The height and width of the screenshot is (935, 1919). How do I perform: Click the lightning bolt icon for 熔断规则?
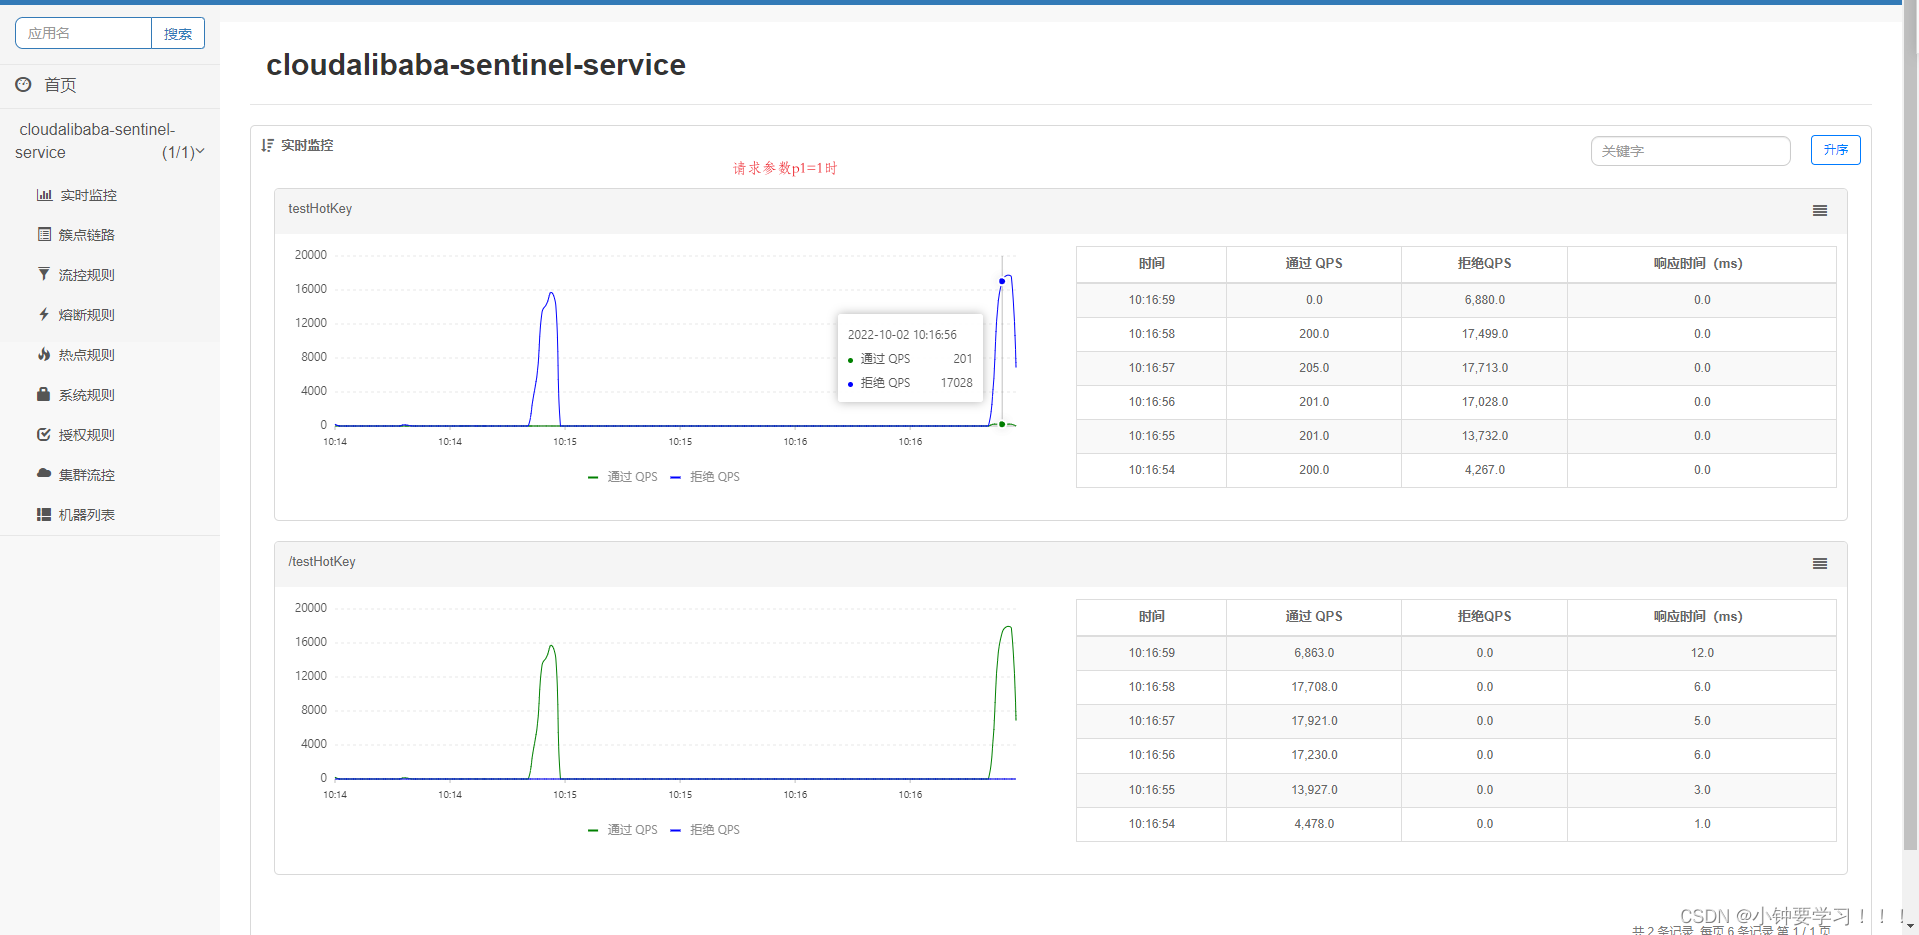pos(44,314)
